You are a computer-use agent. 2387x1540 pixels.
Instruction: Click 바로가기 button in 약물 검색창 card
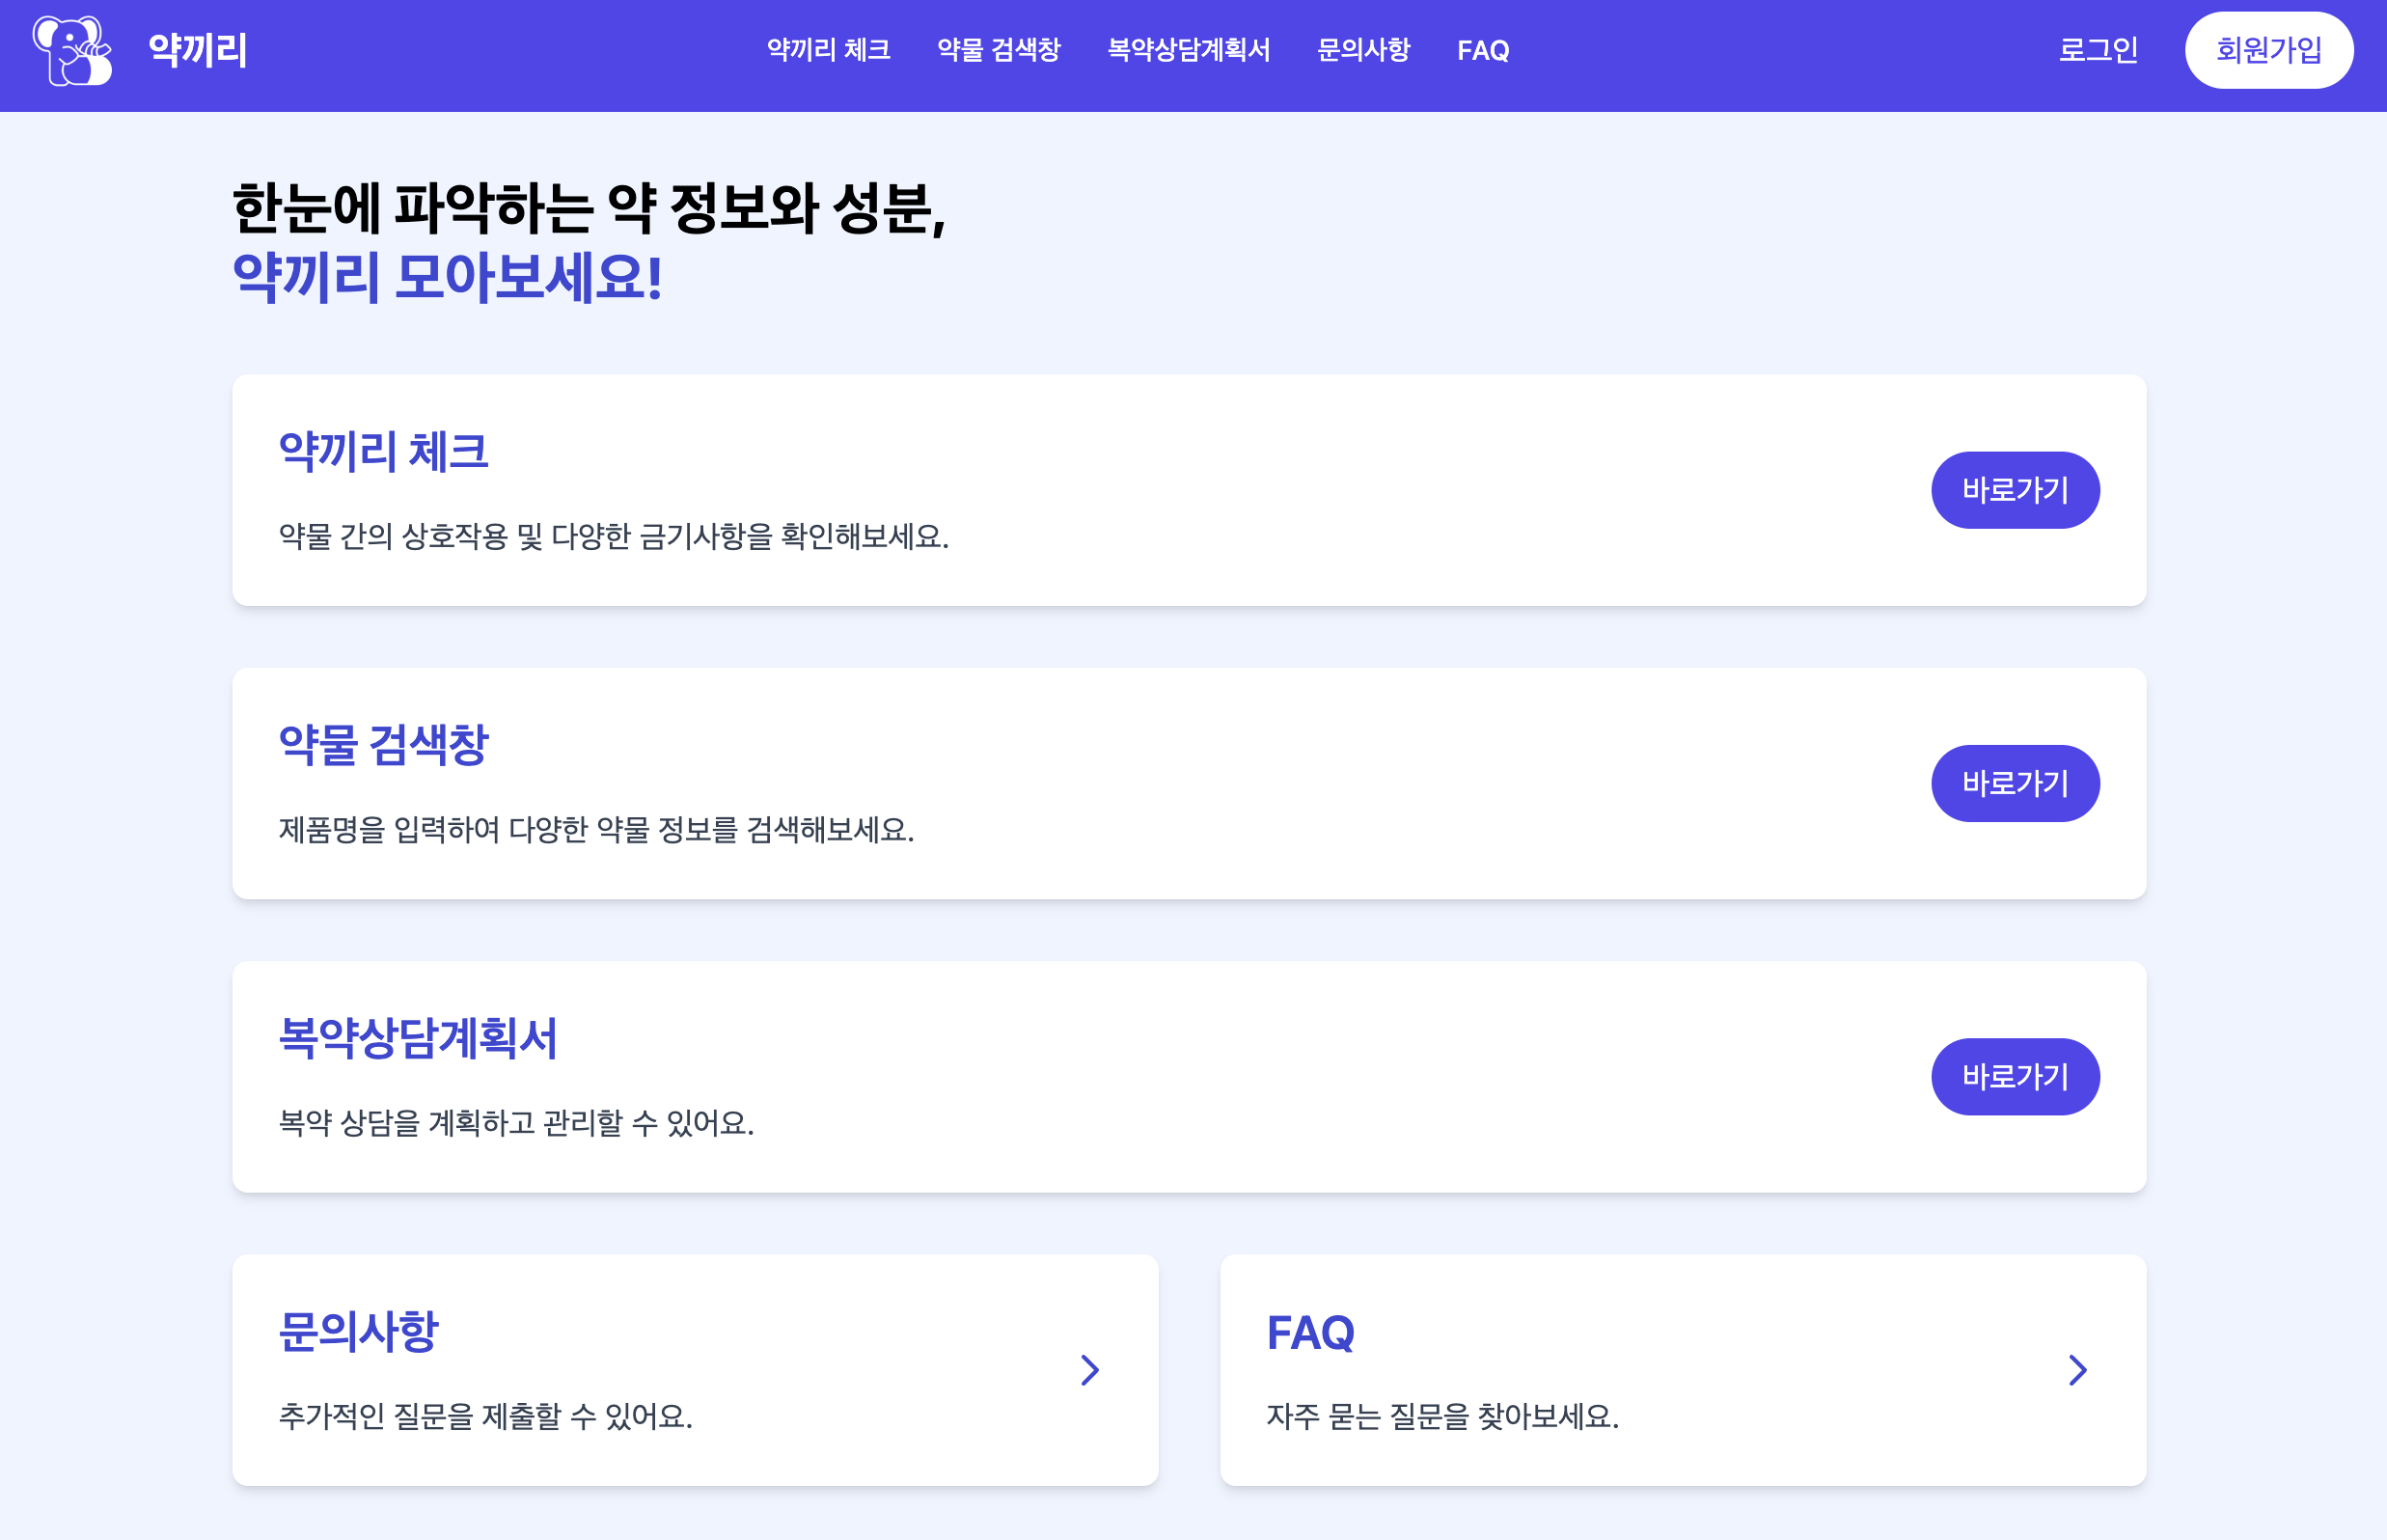pyautogui.click(x=2014, y=783)
